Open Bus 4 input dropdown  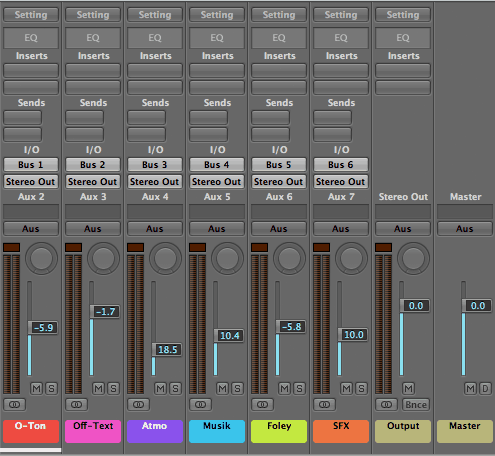click(217, 165)
